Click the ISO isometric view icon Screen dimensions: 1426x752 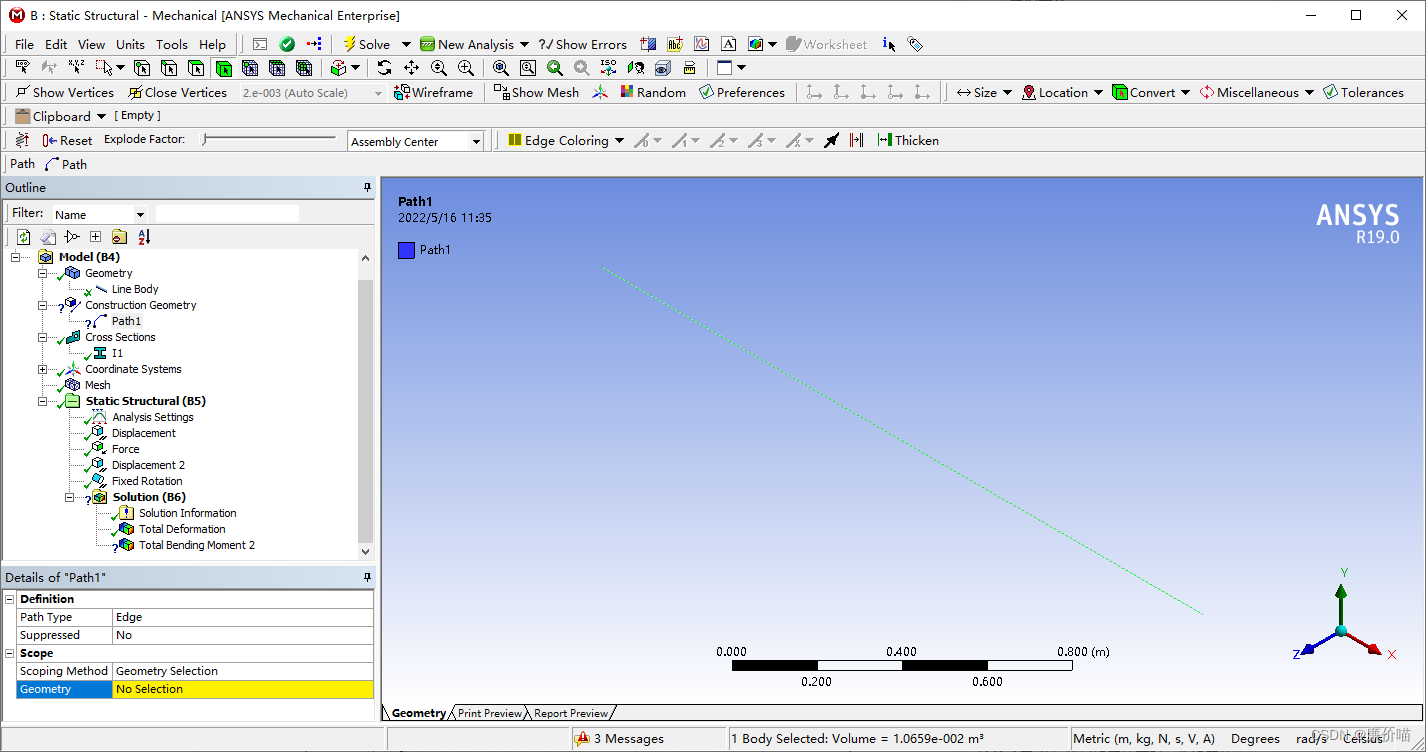click(x=608, y=68)
